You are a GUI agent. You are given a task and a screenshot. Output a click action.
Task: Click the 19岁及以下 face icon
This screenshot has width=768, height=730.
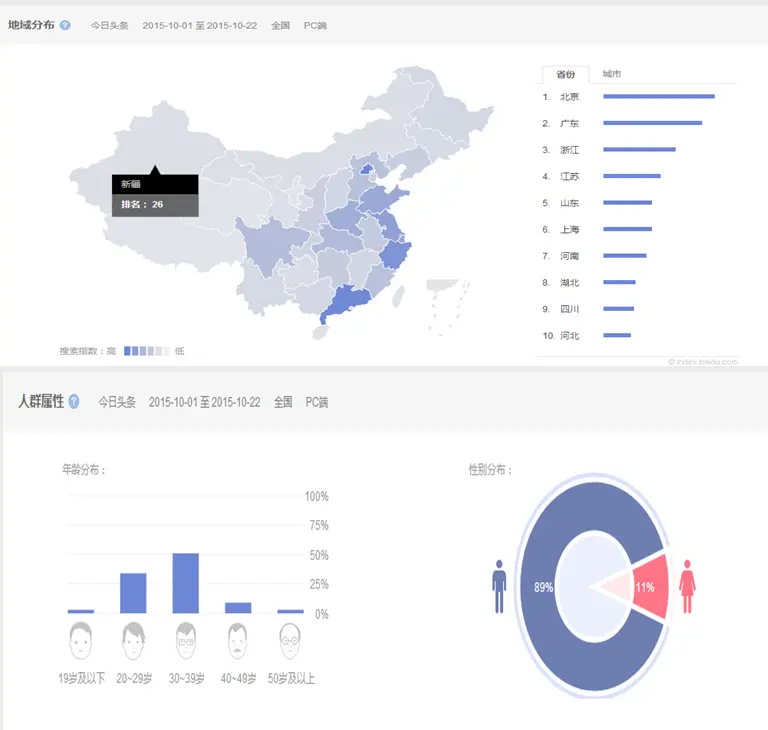click(81, 640)
